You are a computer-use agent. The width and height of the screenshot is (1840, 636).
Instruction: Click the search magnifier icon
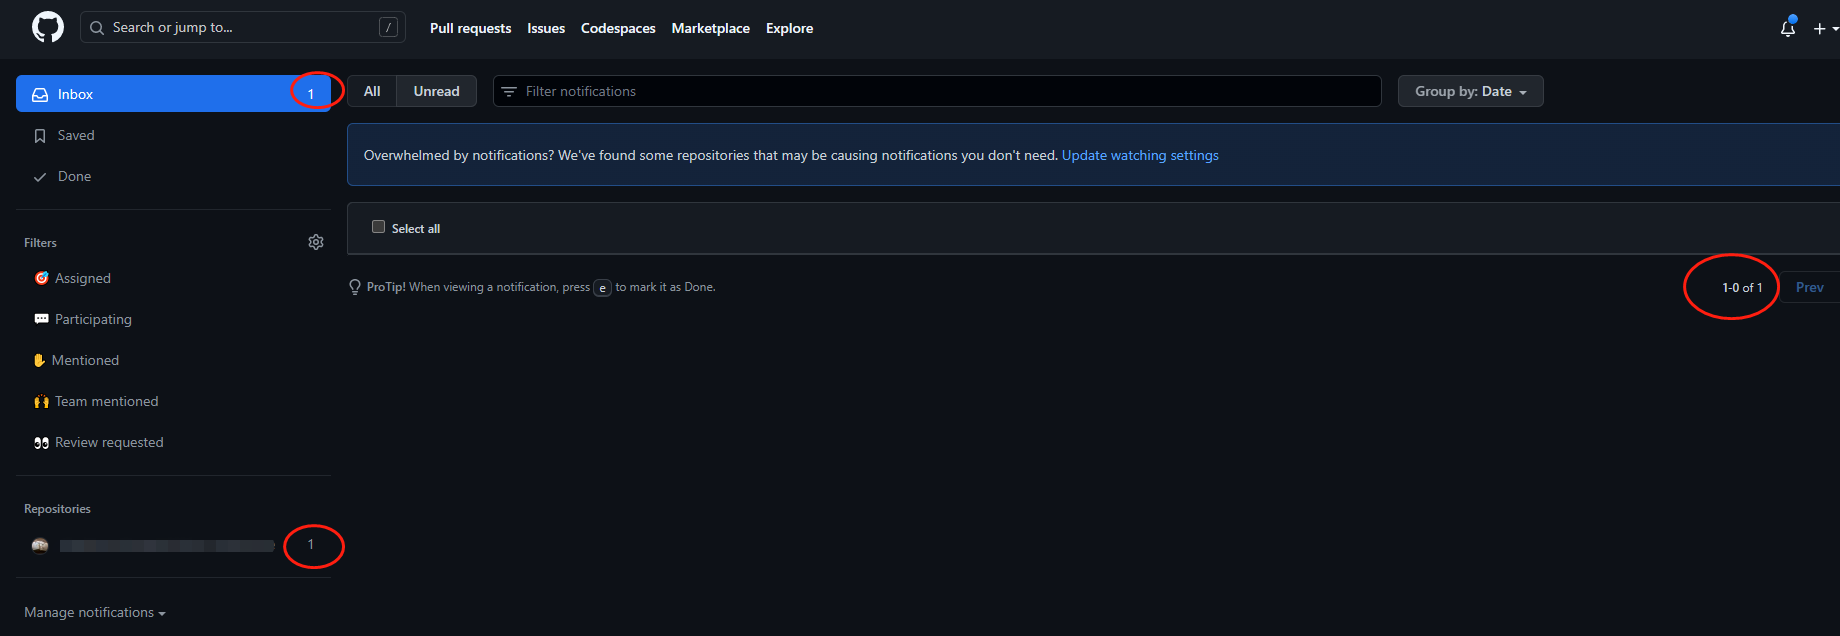(97, 28)
